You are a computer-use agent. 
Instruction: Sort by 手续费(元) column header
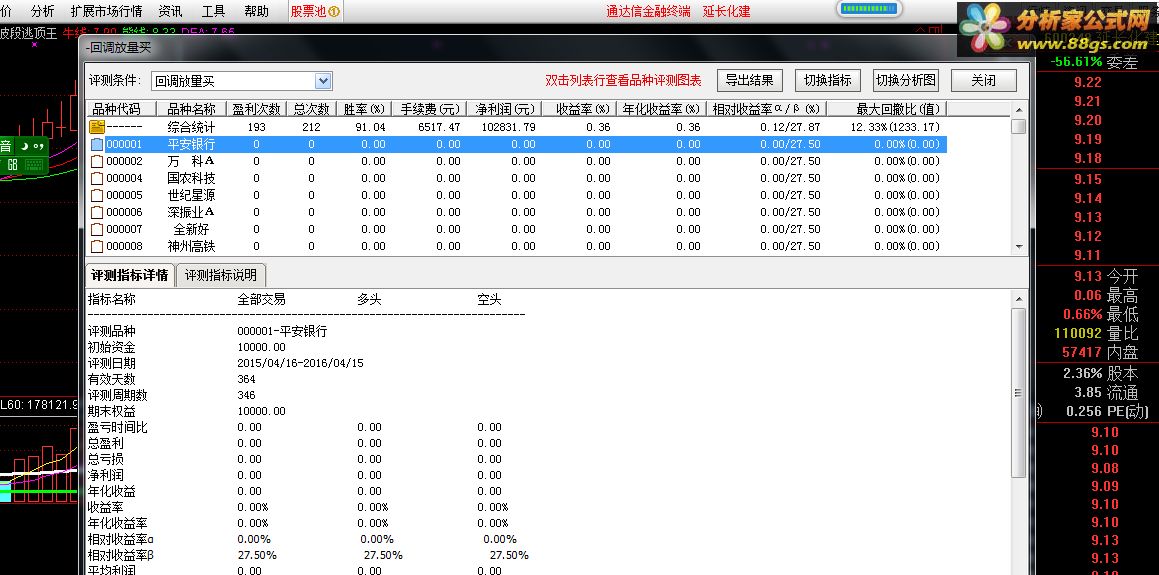(x=430, y=109)
